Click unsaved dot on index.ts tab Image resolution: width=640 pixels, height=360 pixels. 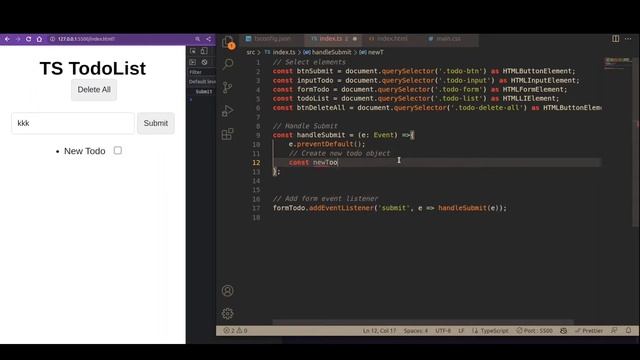click(x=355, y=39)
